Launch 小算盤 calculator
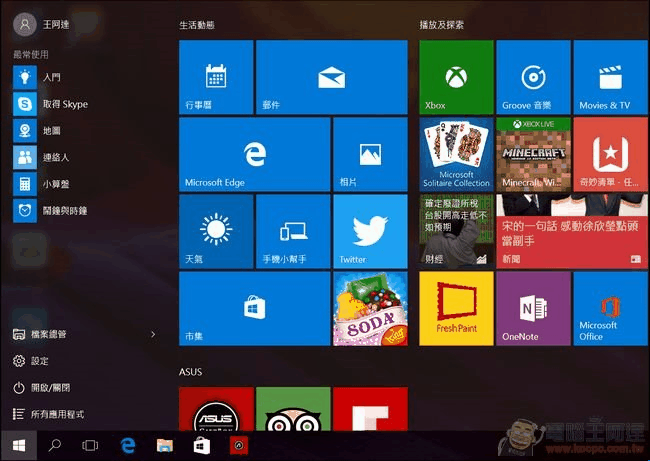650x461 pixels. (41, 184)
